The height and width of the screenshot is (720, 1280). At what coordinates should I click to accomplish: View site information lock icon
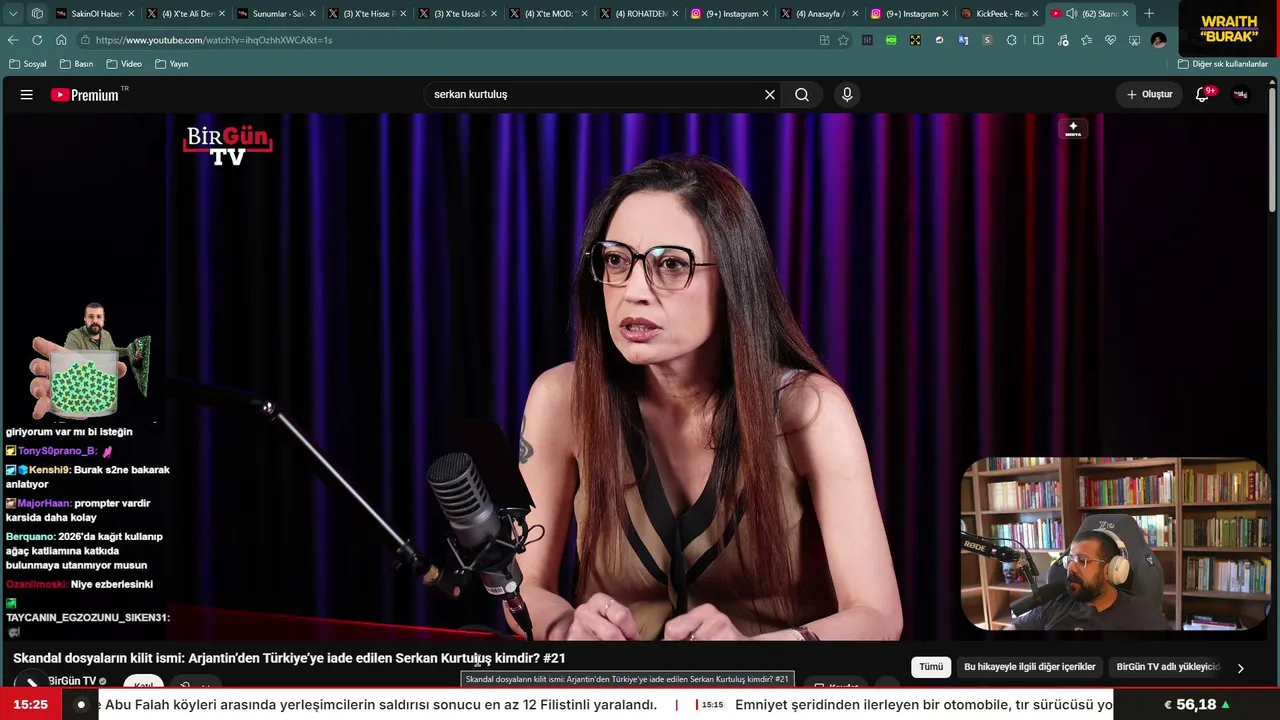click(x=86, y=40)
